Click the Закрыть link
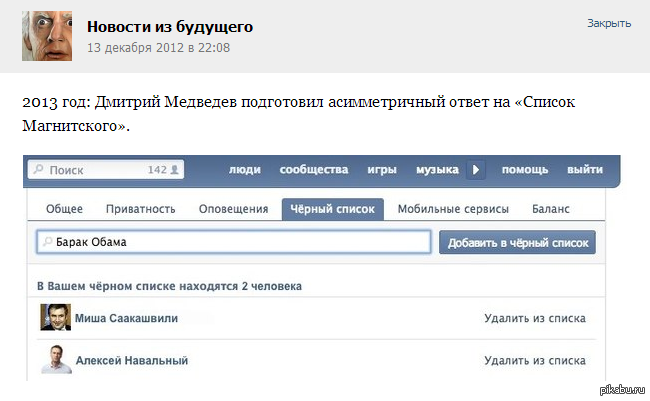 click(x=609, y=22)
